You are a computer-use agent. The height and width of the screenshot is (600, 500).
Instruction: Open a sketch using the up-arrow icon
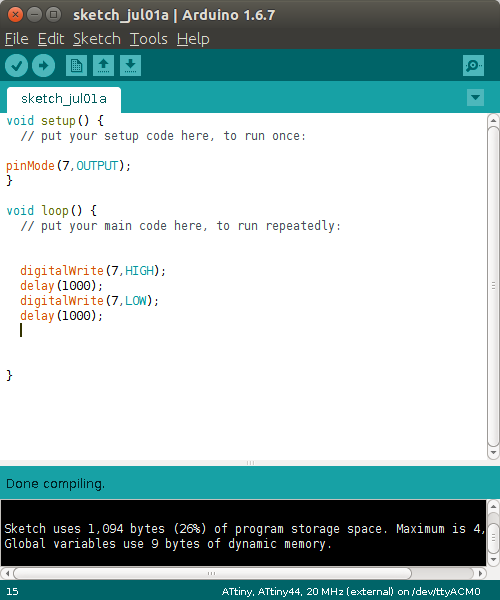coord(103,65)
